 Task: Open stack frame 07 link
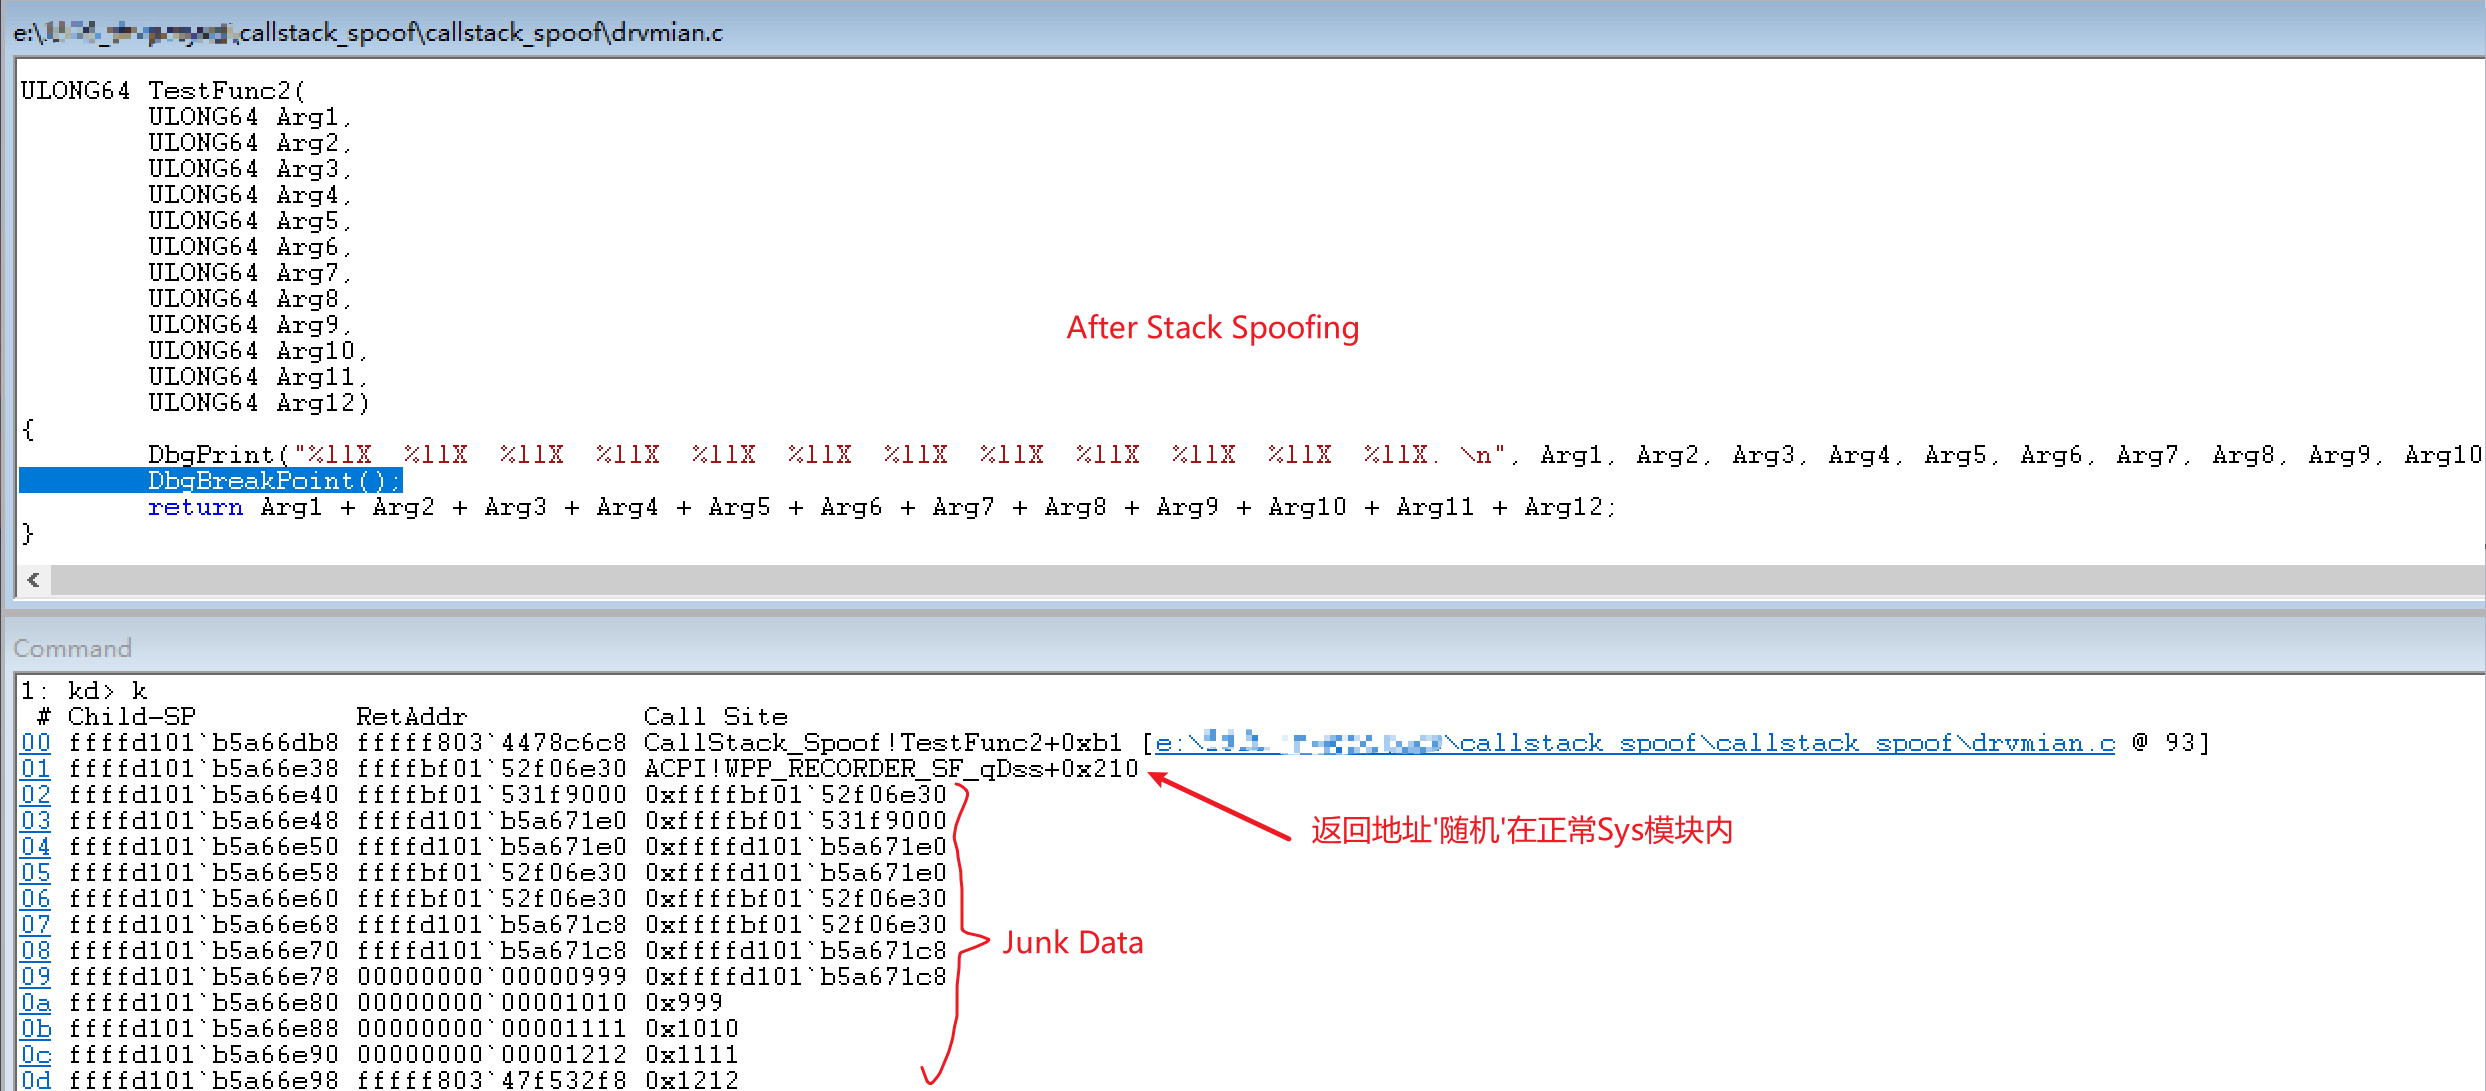tap(36, 925)
